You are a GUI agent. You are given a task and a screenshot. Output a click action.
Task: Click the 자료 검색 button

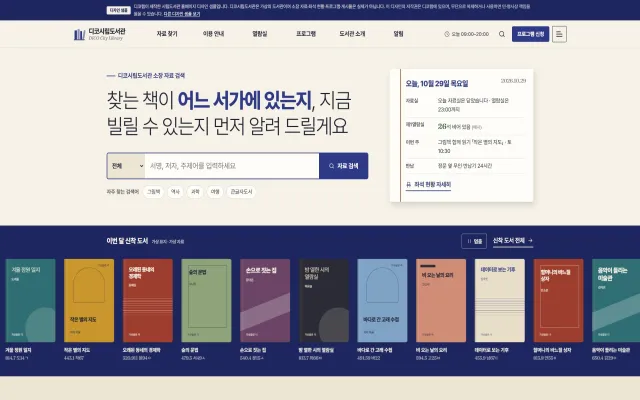coord(344,166)
